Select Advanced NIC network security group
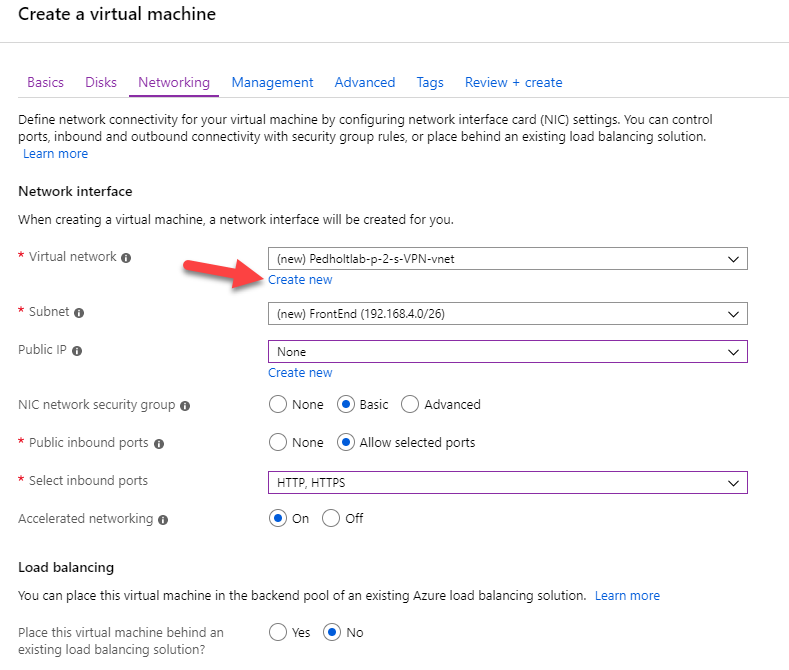Screen dimensions: 789x670 [x=410, y=404]
